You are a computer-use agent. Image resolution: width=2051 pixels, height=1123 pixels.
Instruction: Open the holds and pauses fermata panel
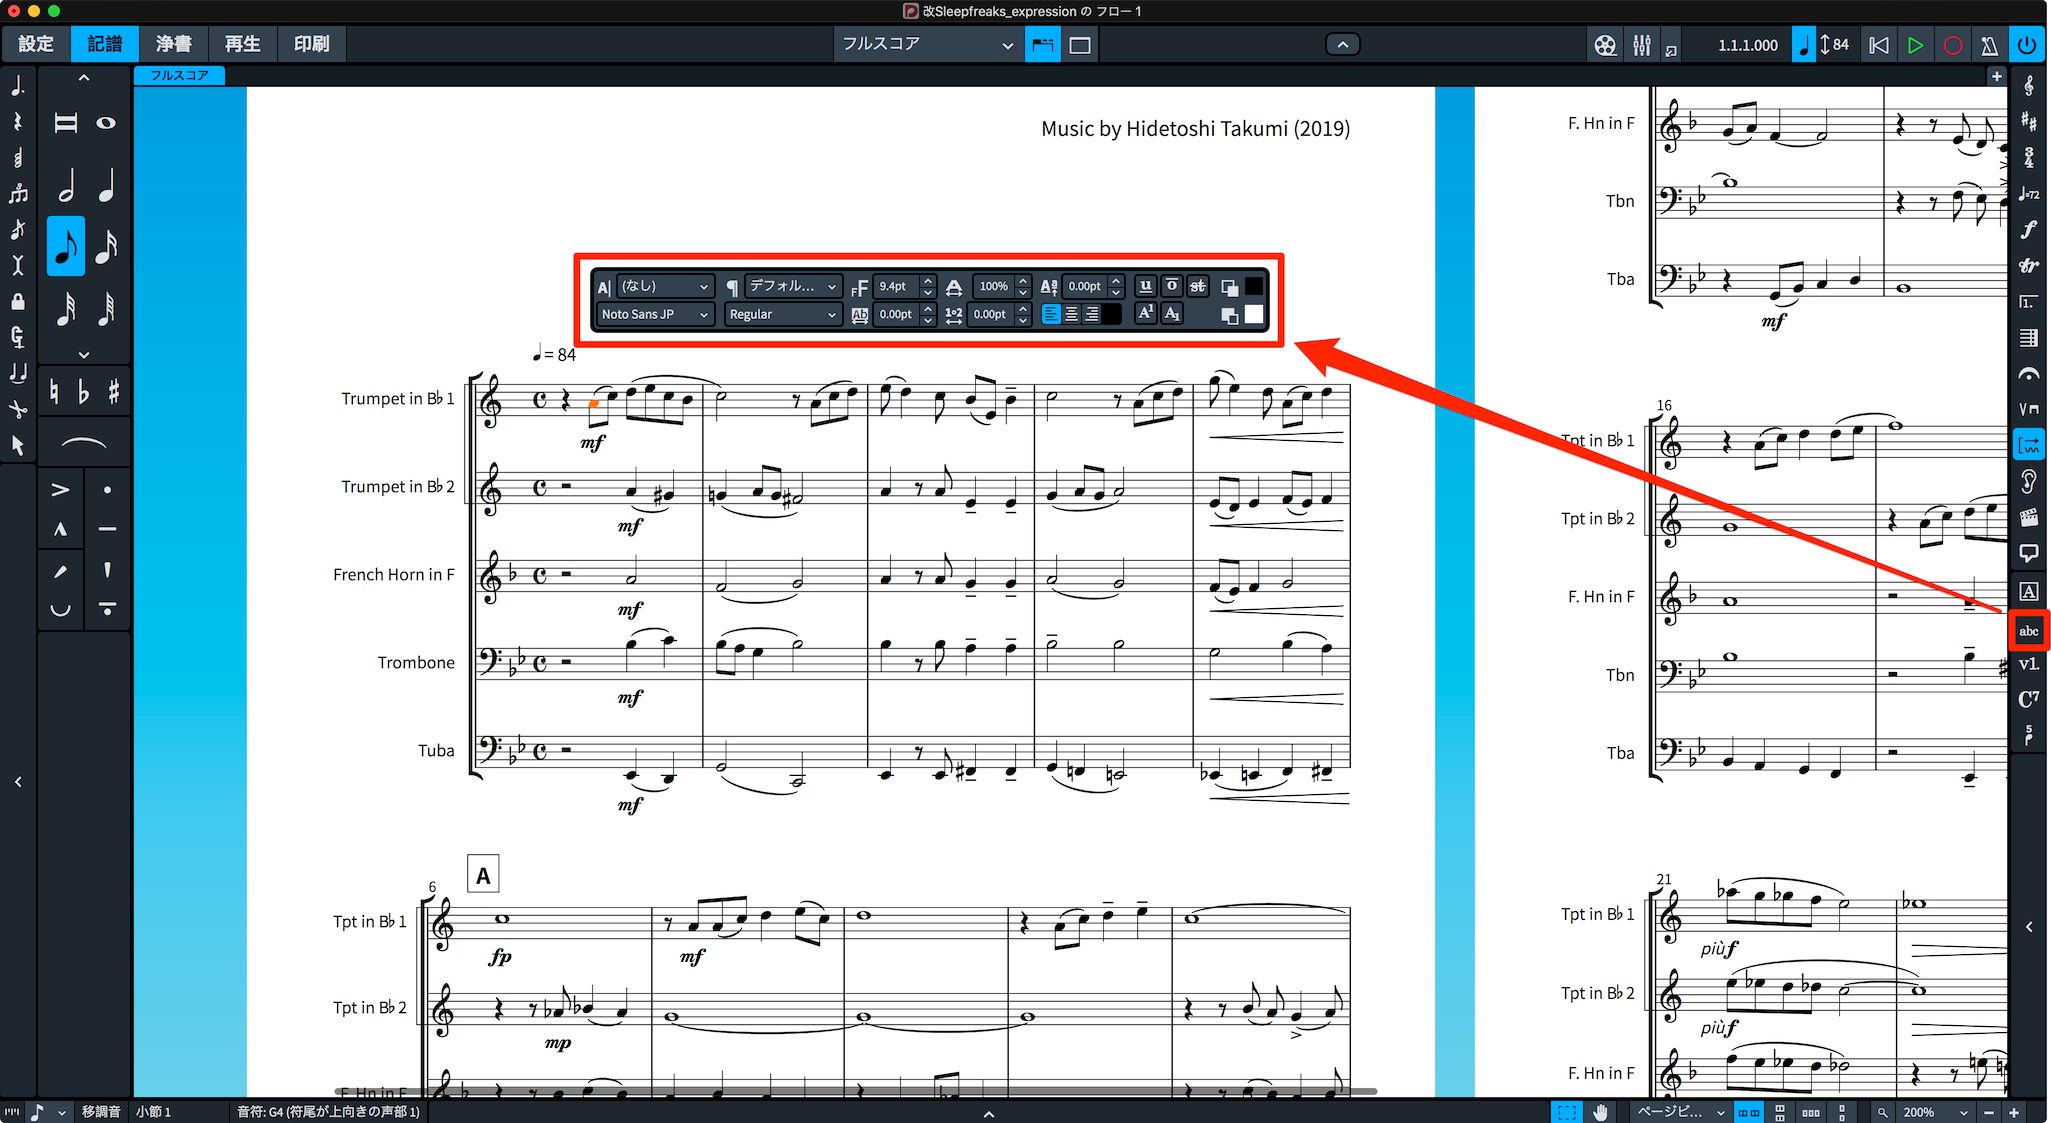point(2028,373)
